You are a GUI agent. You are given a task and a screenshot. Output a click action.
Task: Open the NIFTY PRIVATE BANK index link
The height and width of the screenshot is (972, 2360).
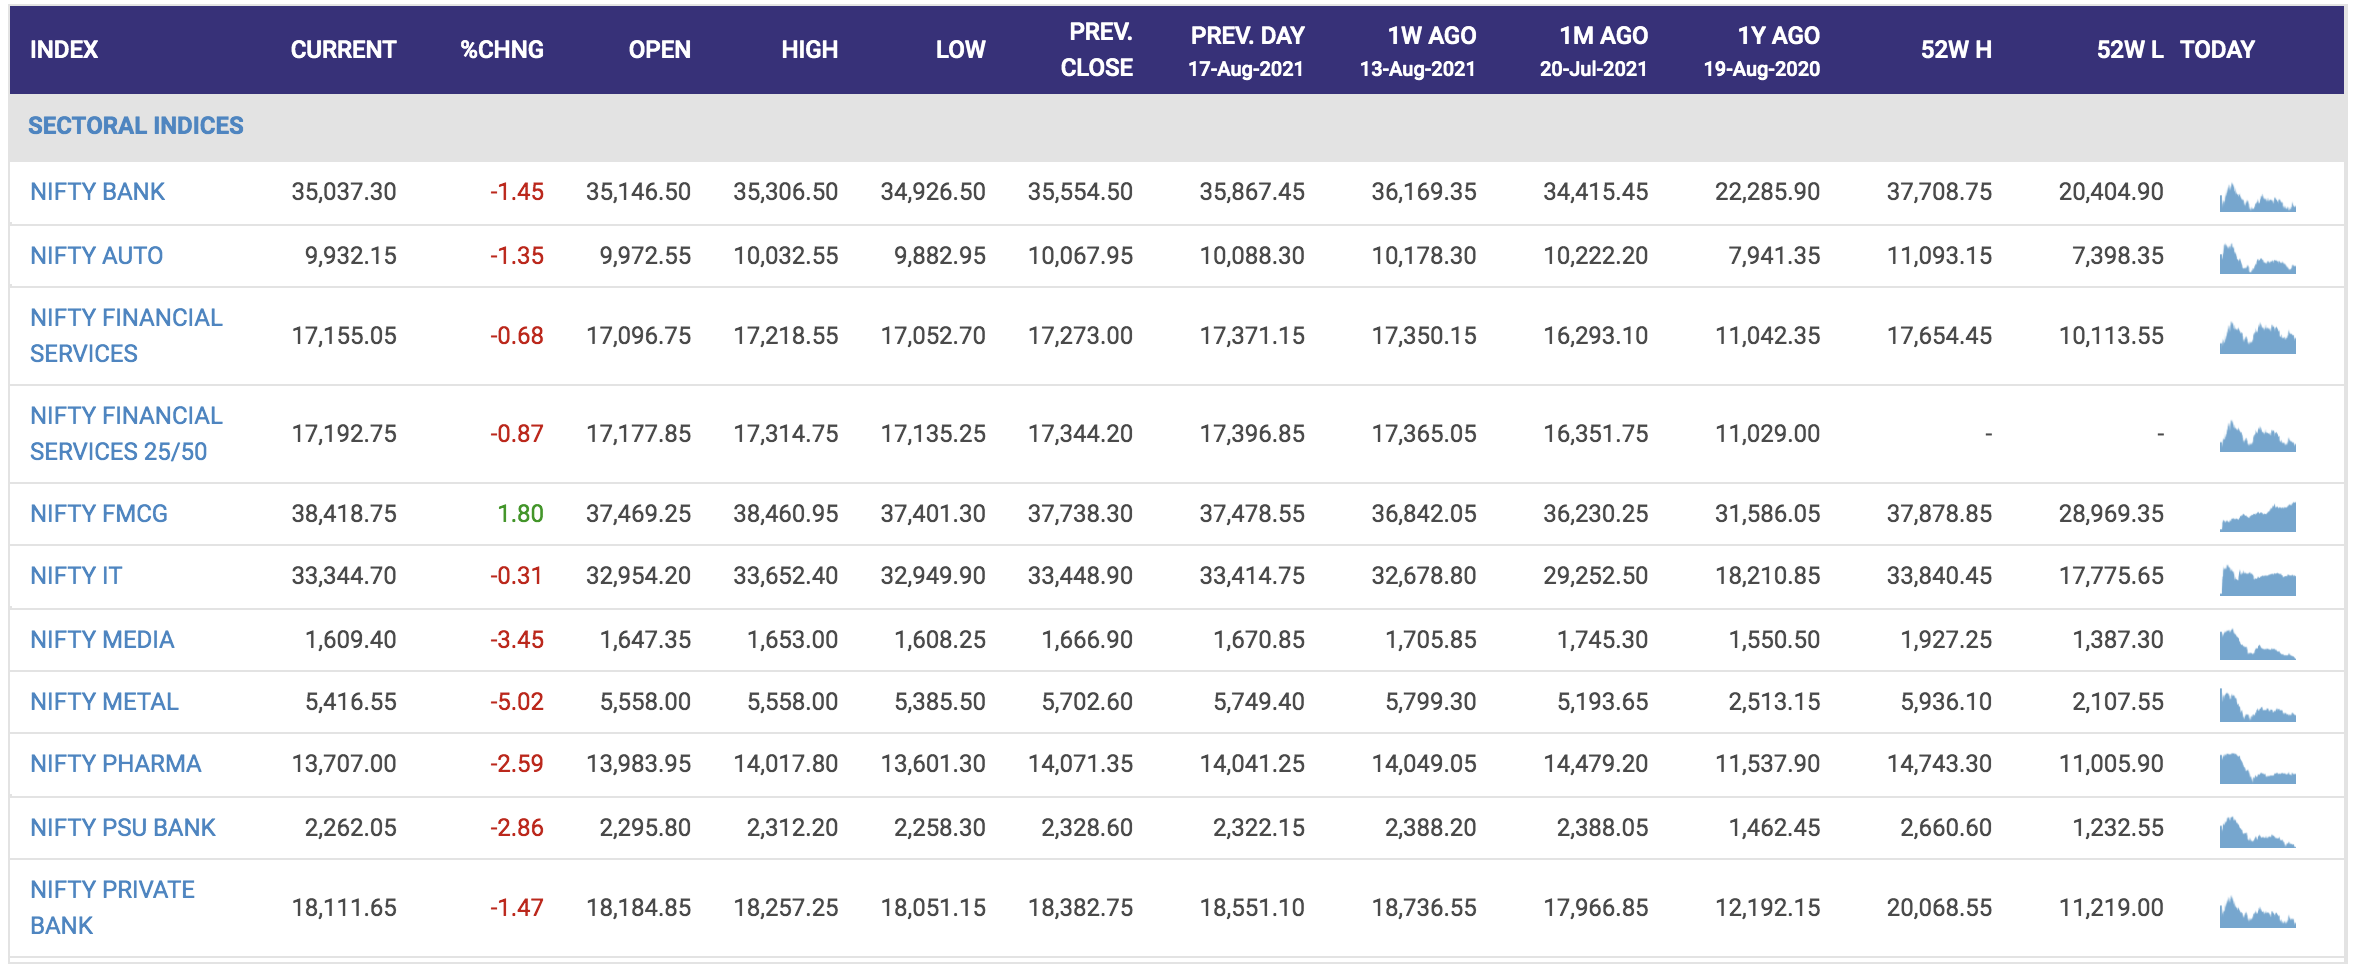(112, 908)
